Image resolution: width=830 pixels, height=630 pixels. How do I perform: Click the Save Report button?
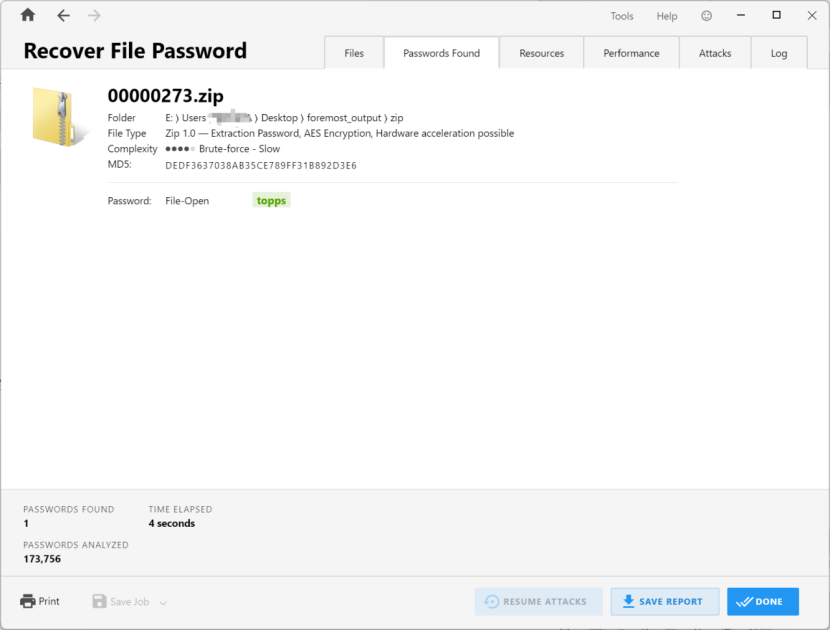tap(664, 601)
